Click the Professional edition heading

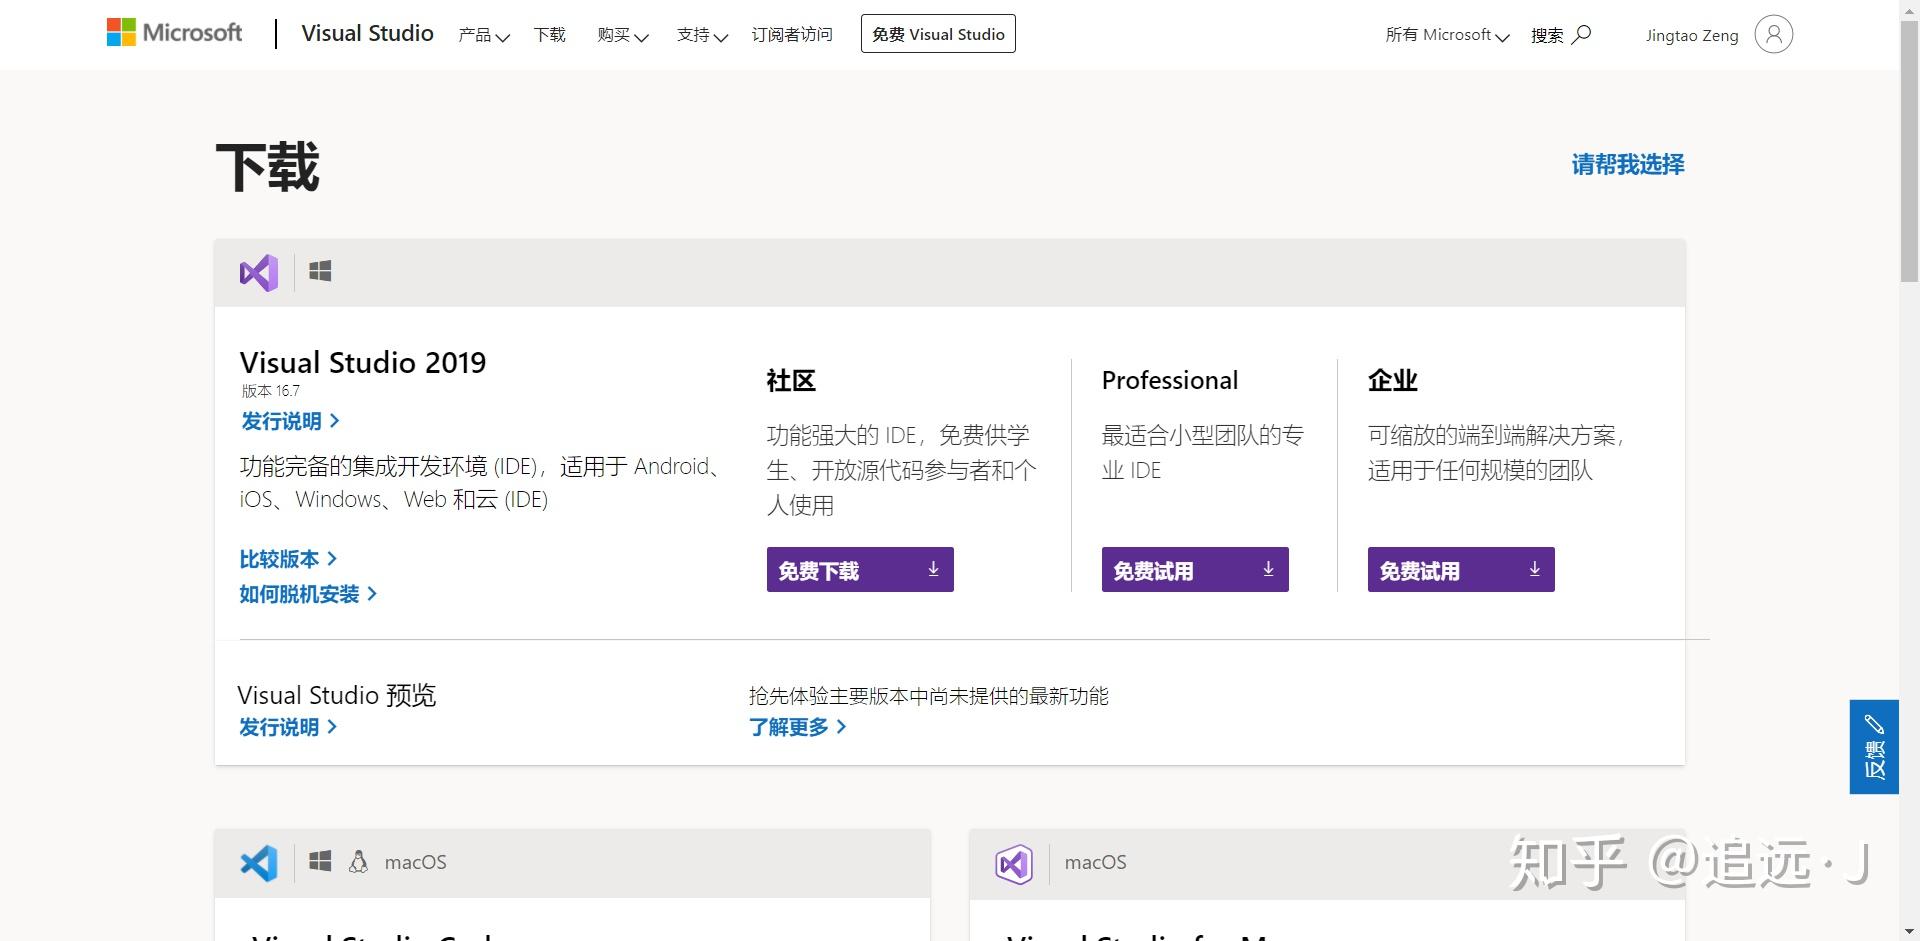(x=1170, y=380)
